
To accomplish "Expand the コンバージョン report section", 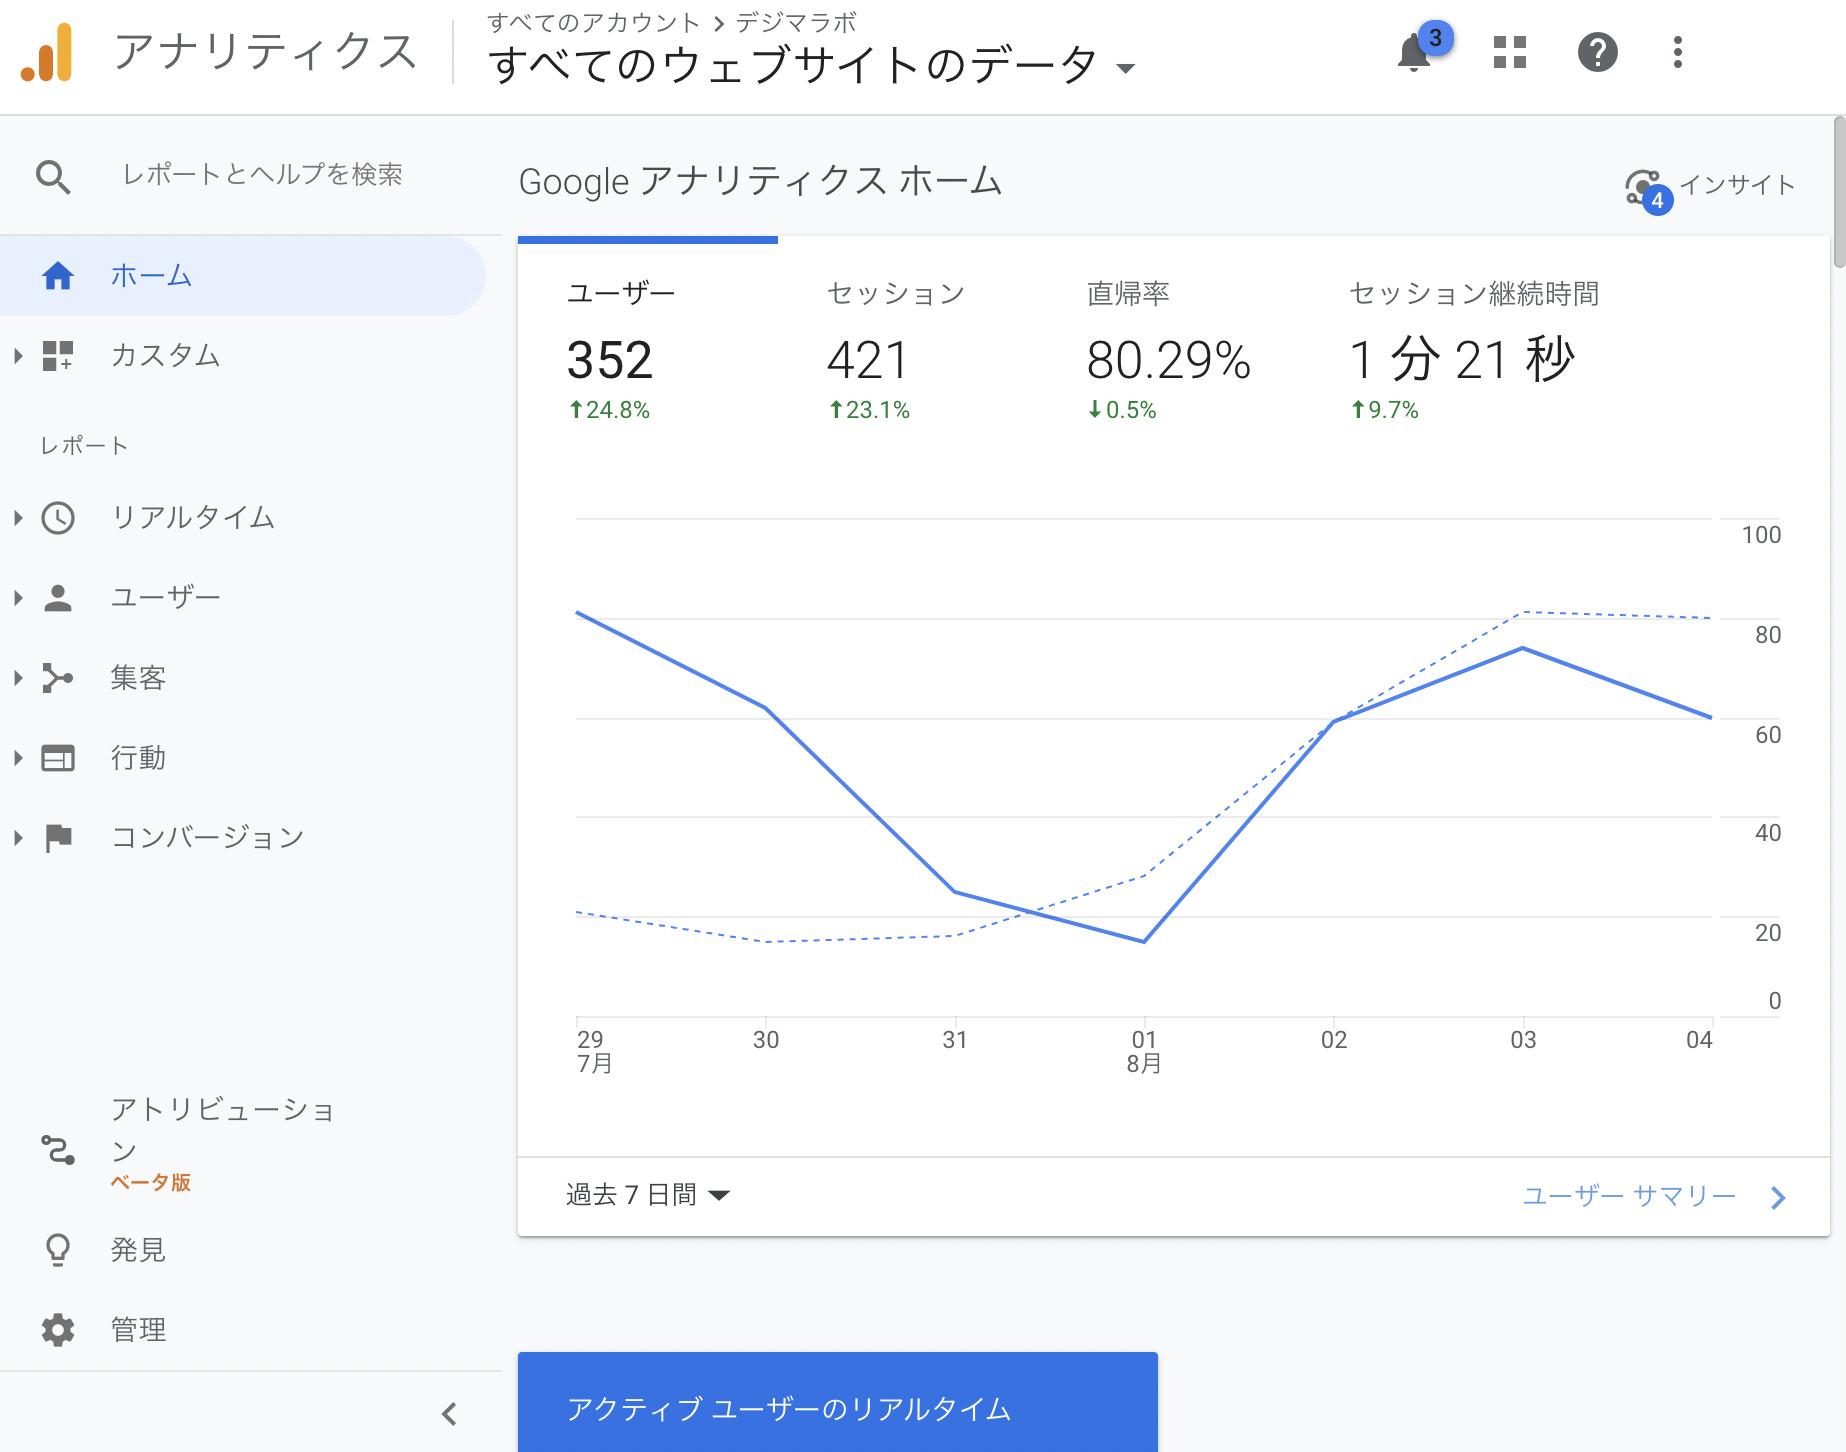I will pyautogui.click(x=207, y=837).
